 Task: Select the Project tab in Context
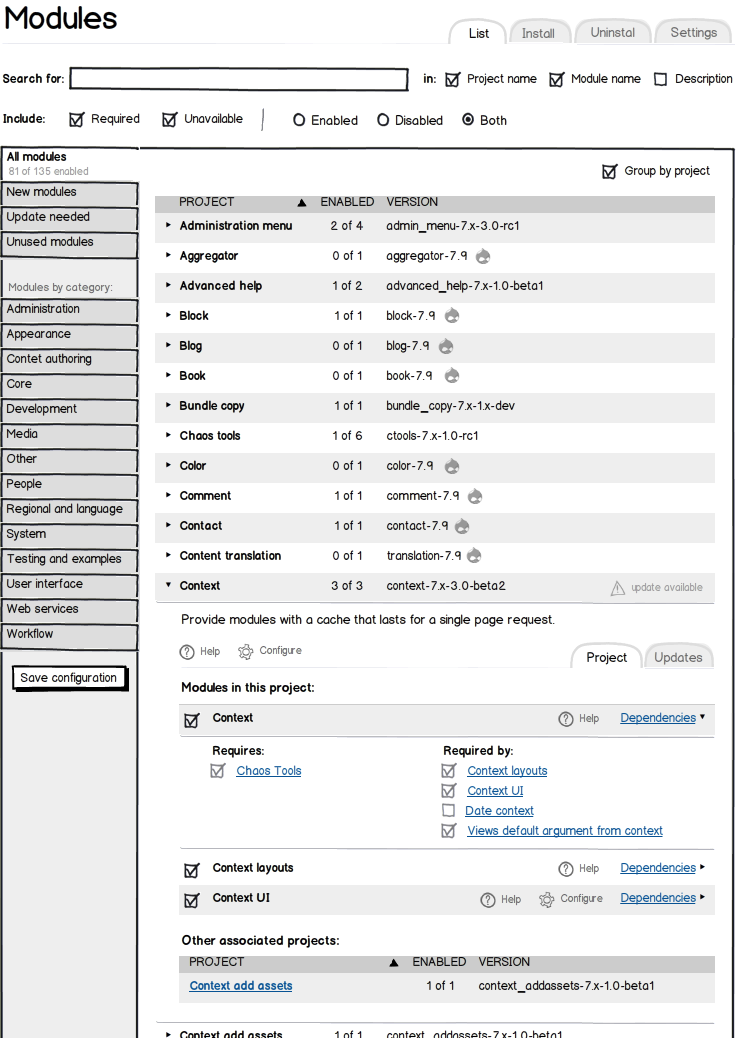click(x=606, y=658)
